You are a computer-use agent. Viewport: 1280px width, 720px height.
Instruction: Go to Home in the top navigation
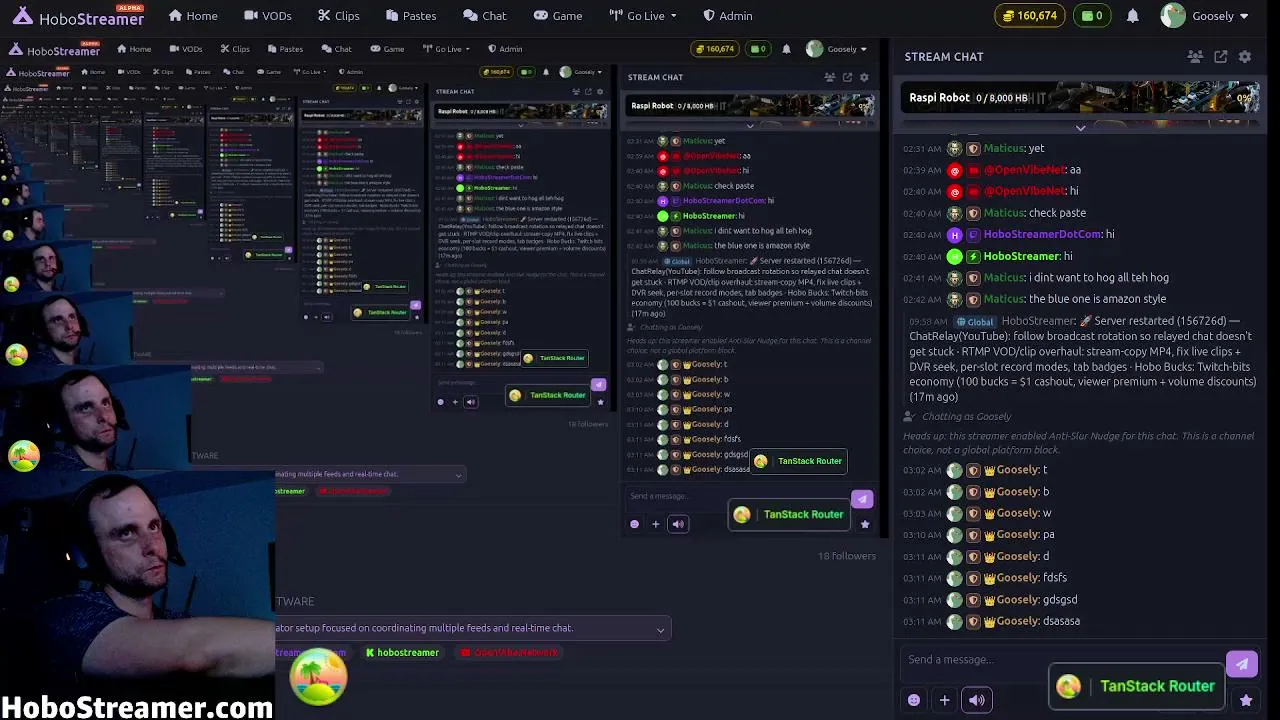193,16
